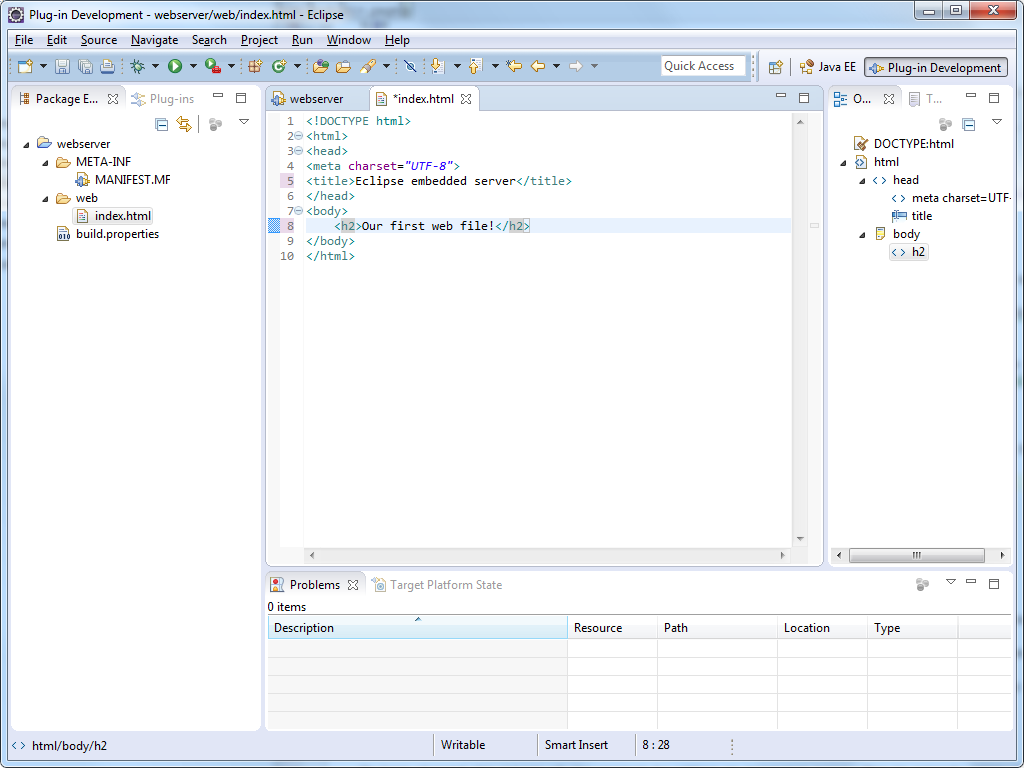
Task: Switch to Target Platform State tab
Action: [x=437, y=584]
